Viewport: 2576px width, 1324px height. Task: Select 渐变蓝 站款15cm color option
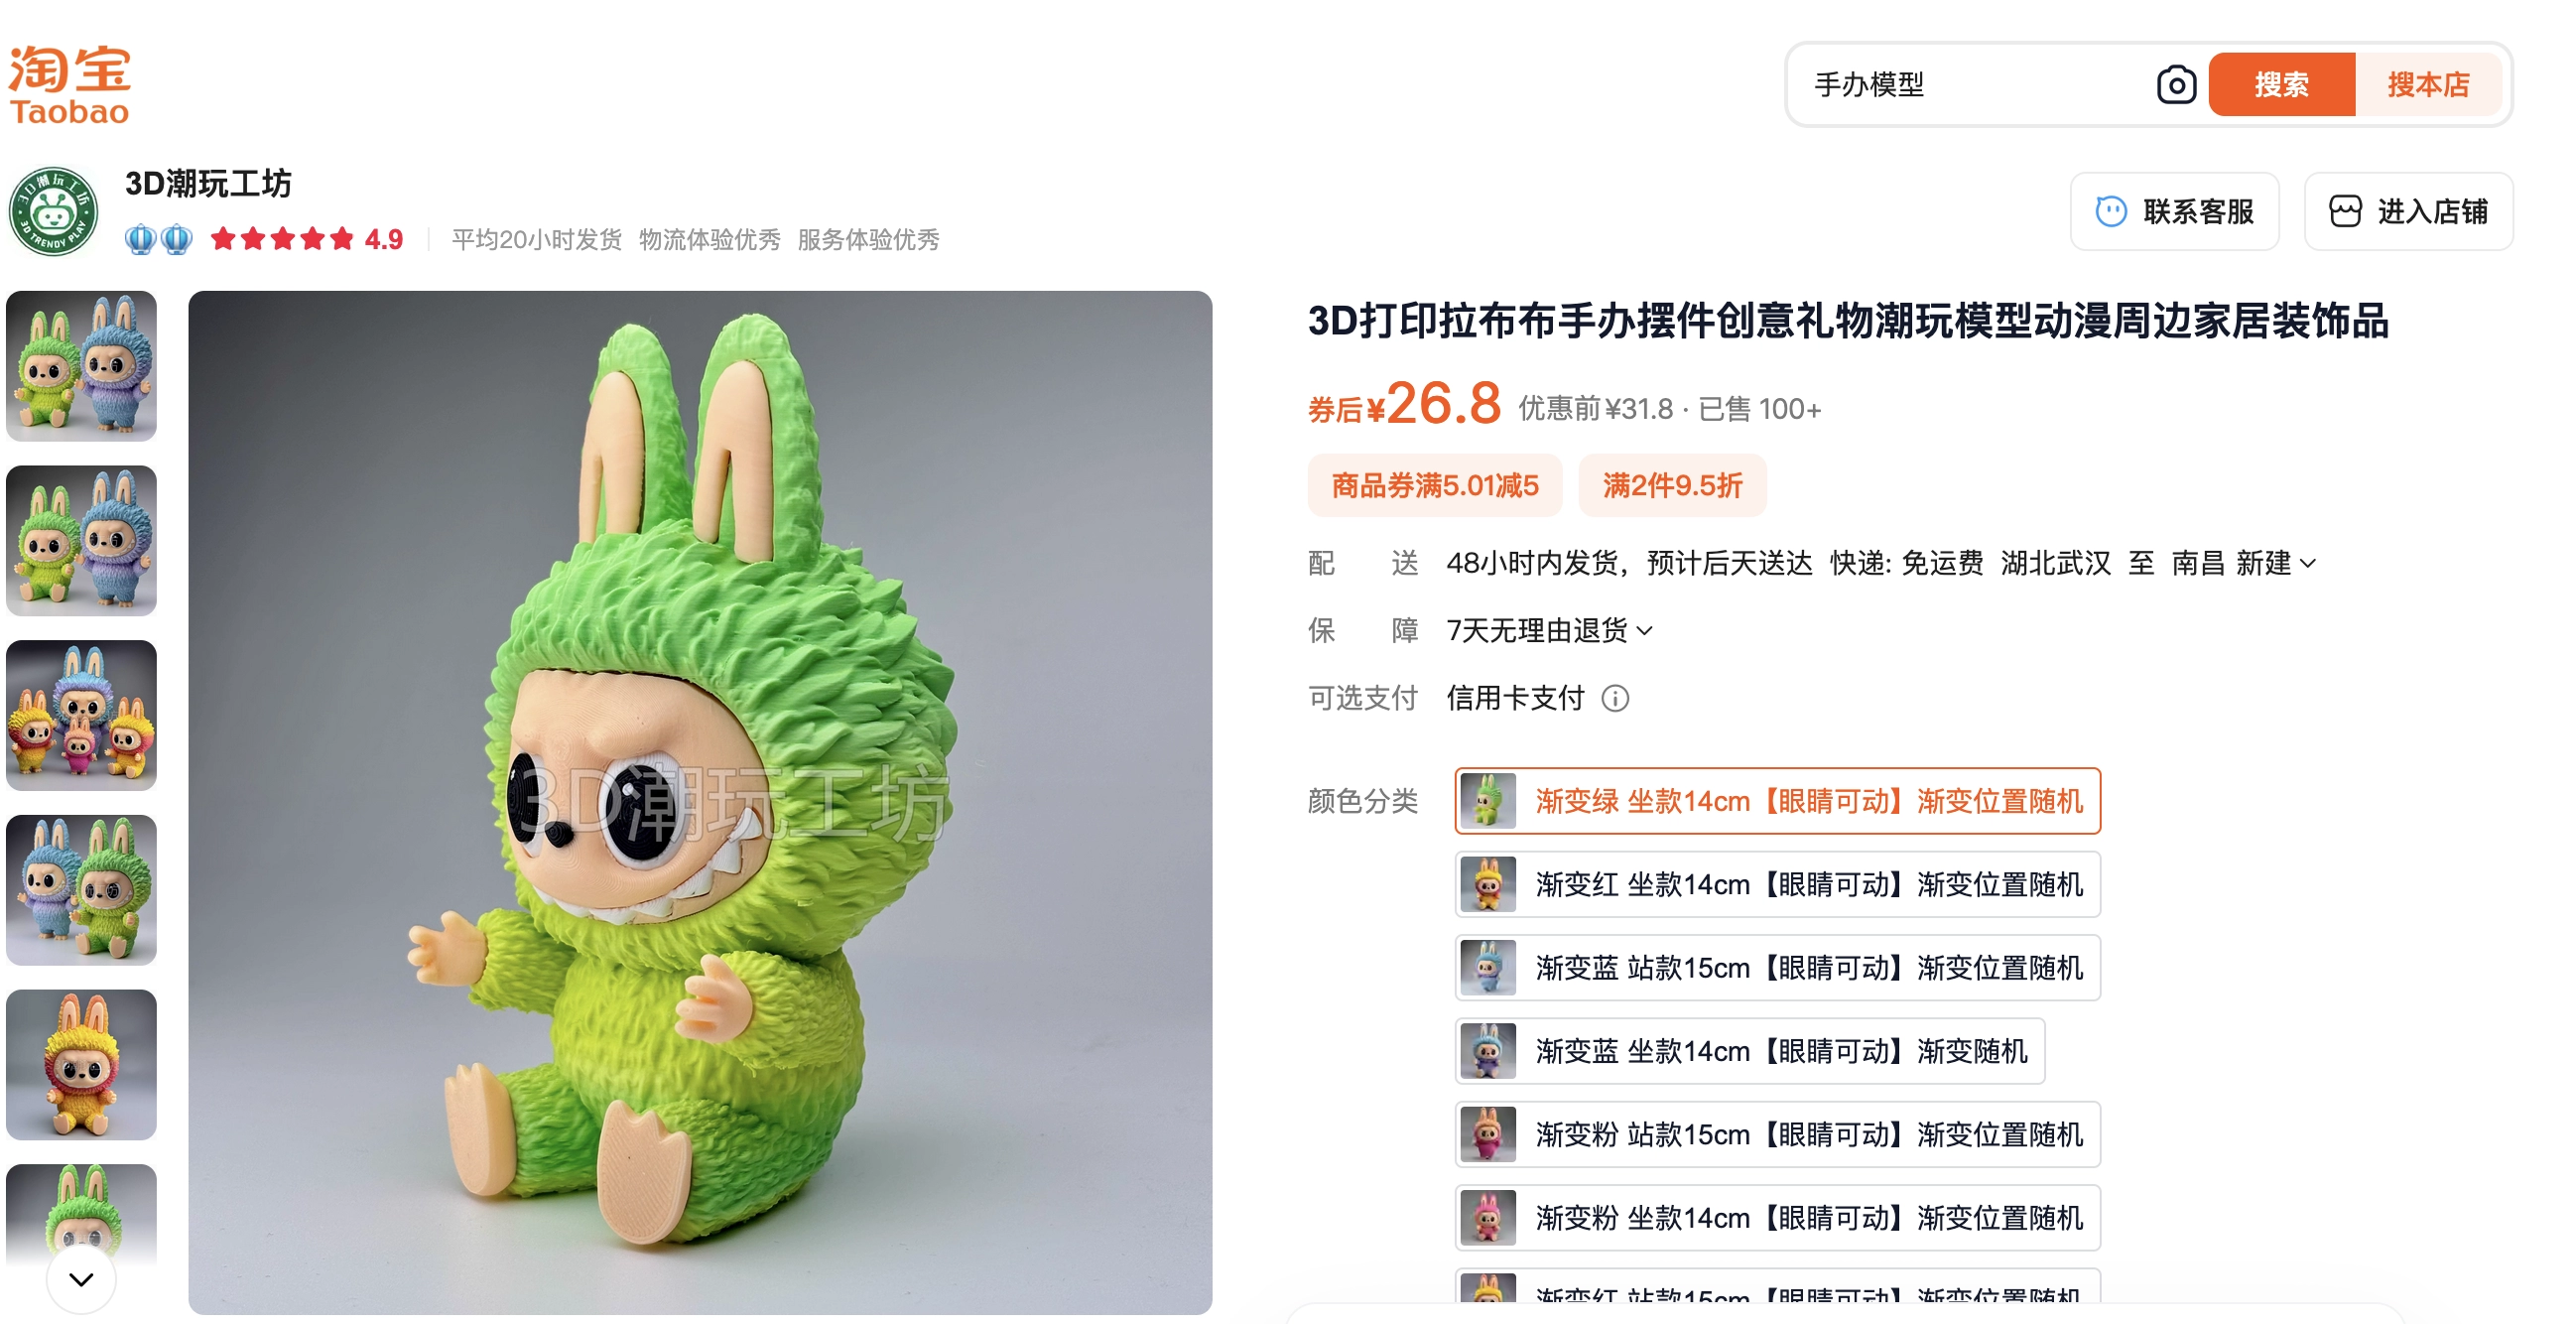1777,968
